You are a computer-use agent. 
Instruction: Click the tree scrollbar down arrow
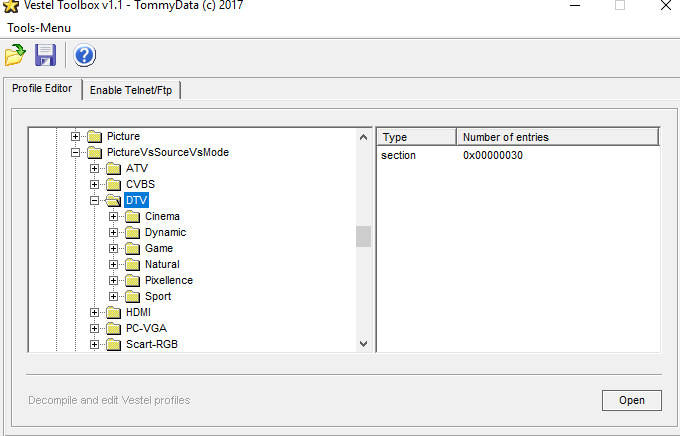coord(363,344)
